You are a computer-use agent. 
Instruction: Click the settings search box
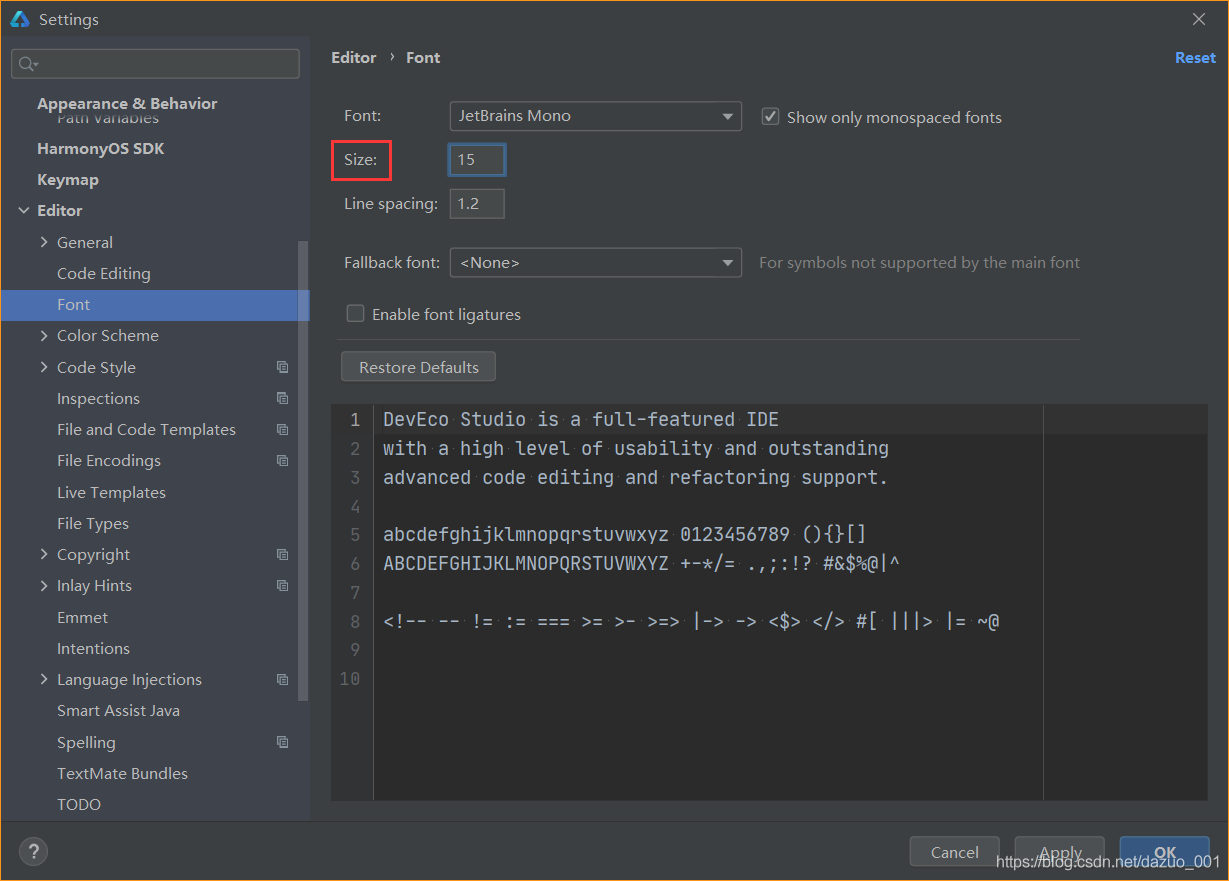(x=155, y=64)
